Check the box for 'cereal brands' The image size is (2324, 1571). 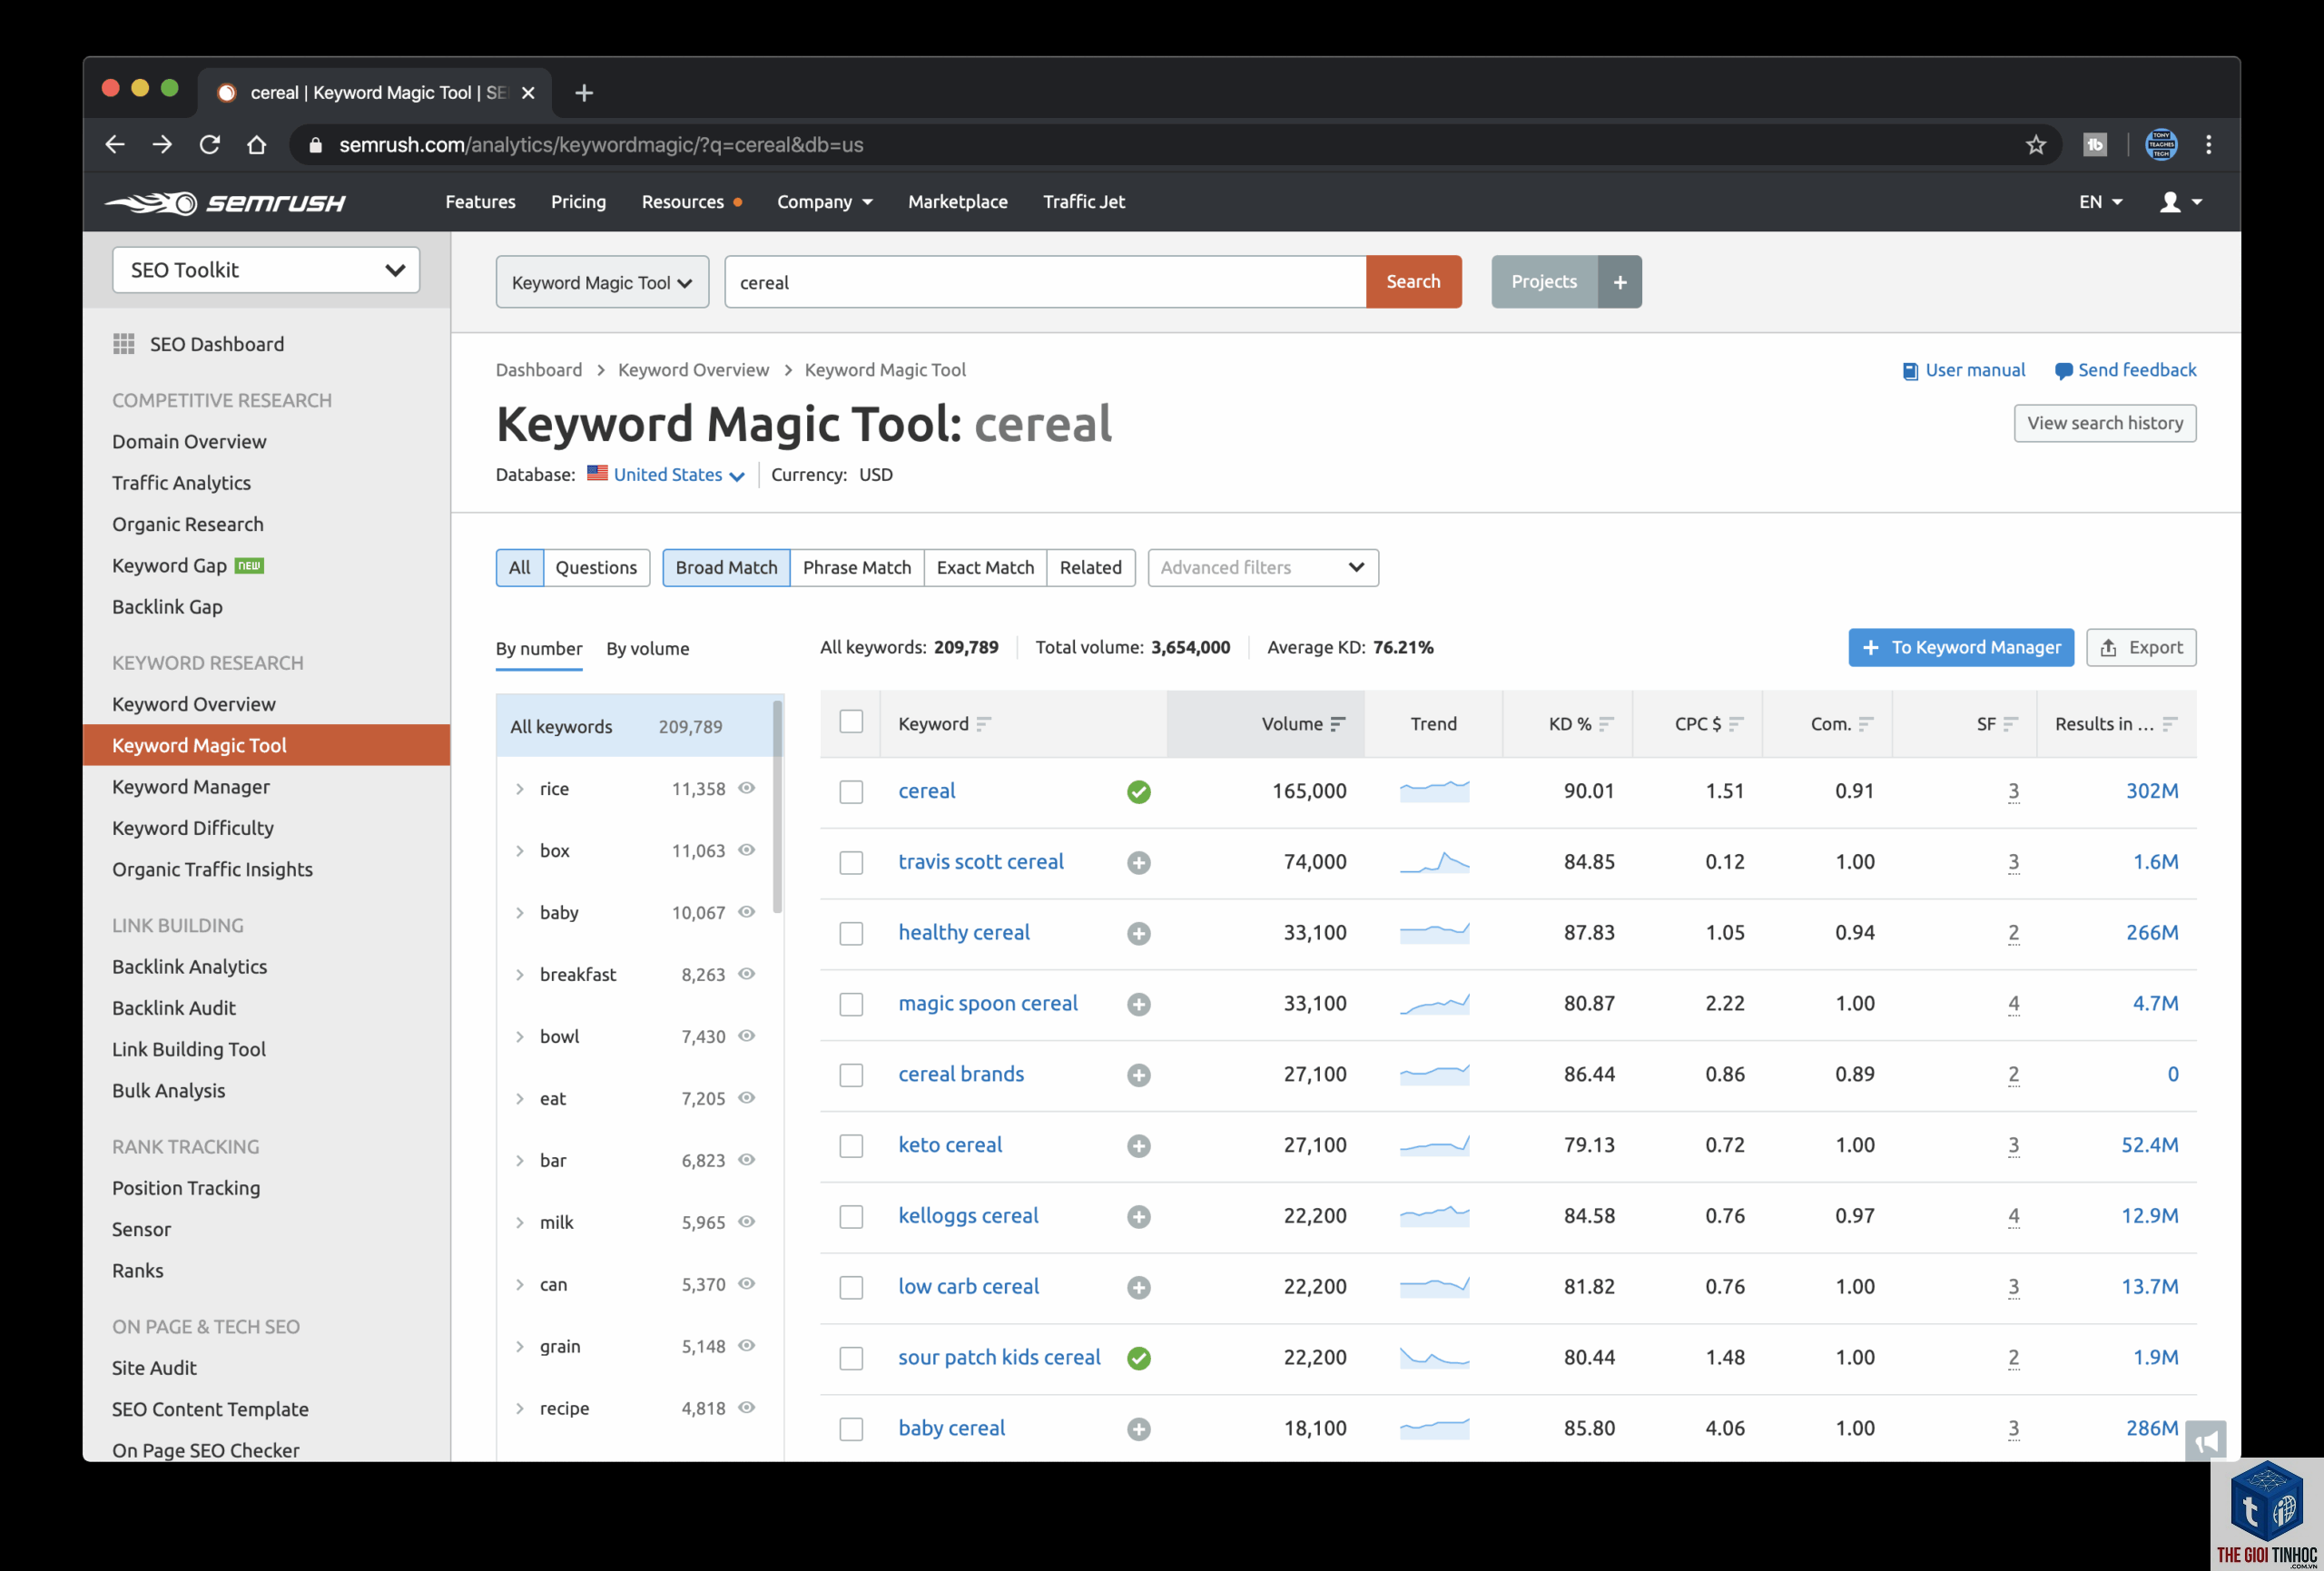click(851, 1075)
